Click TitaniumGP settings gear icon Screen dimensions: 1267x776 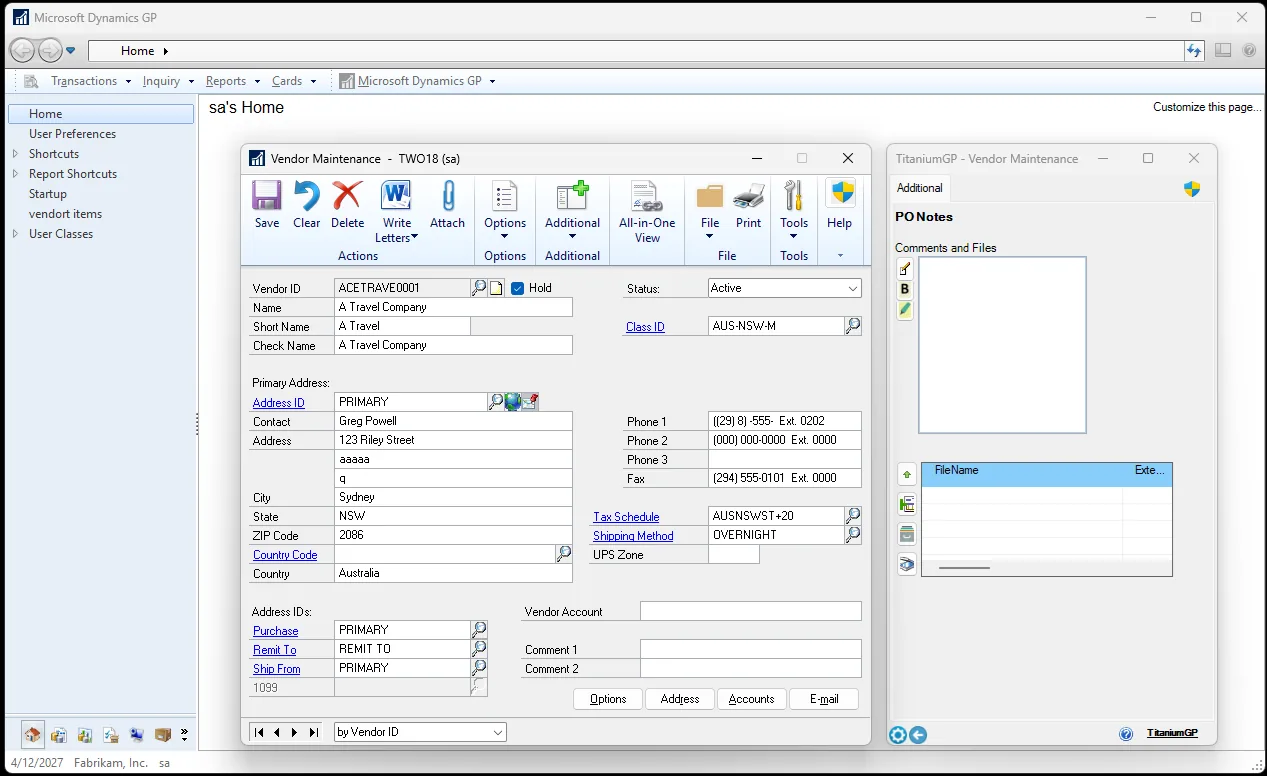897,735
